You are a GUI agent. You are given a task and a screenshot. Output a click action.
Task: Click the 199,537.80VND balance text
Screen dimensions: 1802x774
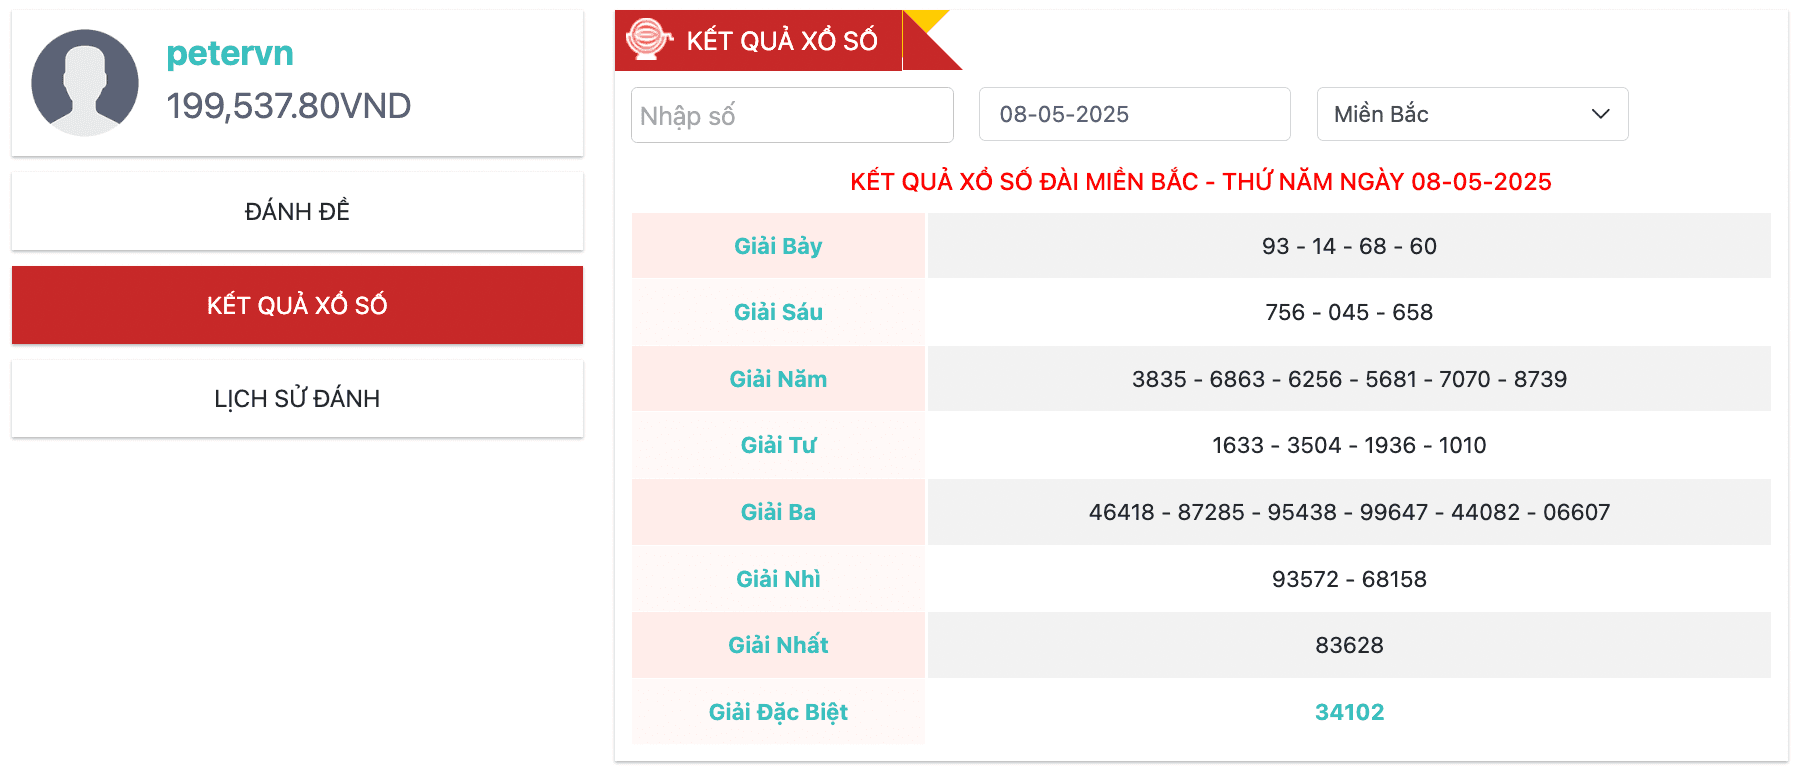[288, 106]
